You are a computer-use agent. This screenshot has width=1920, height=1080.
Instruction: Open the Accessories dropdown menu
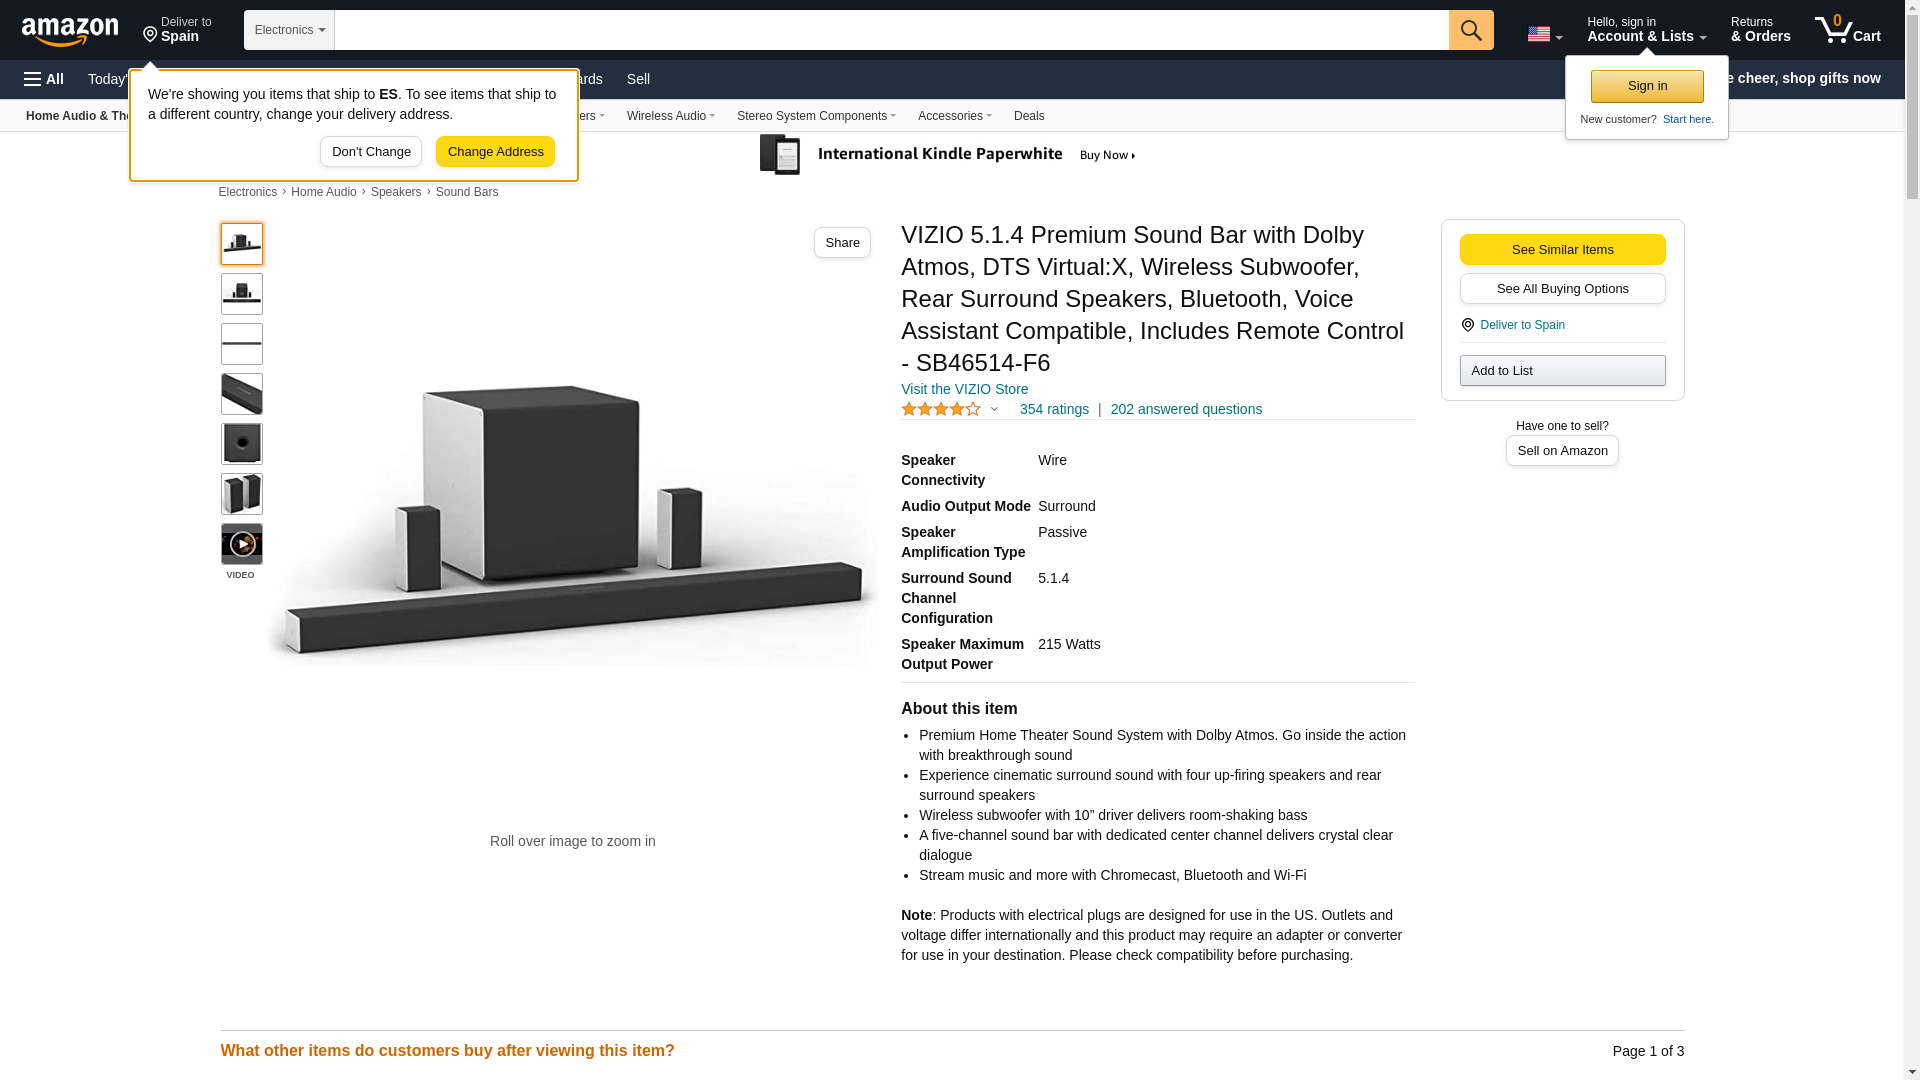click(x=954, y=116)
